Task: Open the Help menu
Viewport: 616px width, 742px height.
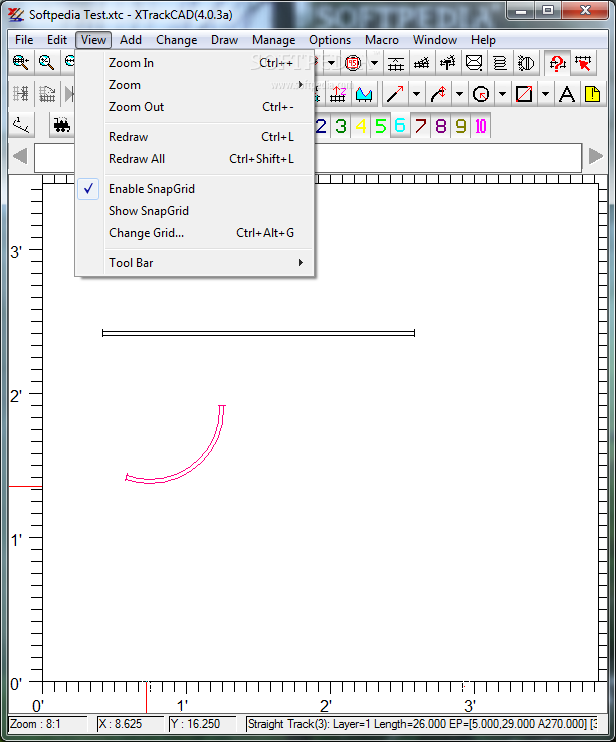Action: [x=483, y=40]
